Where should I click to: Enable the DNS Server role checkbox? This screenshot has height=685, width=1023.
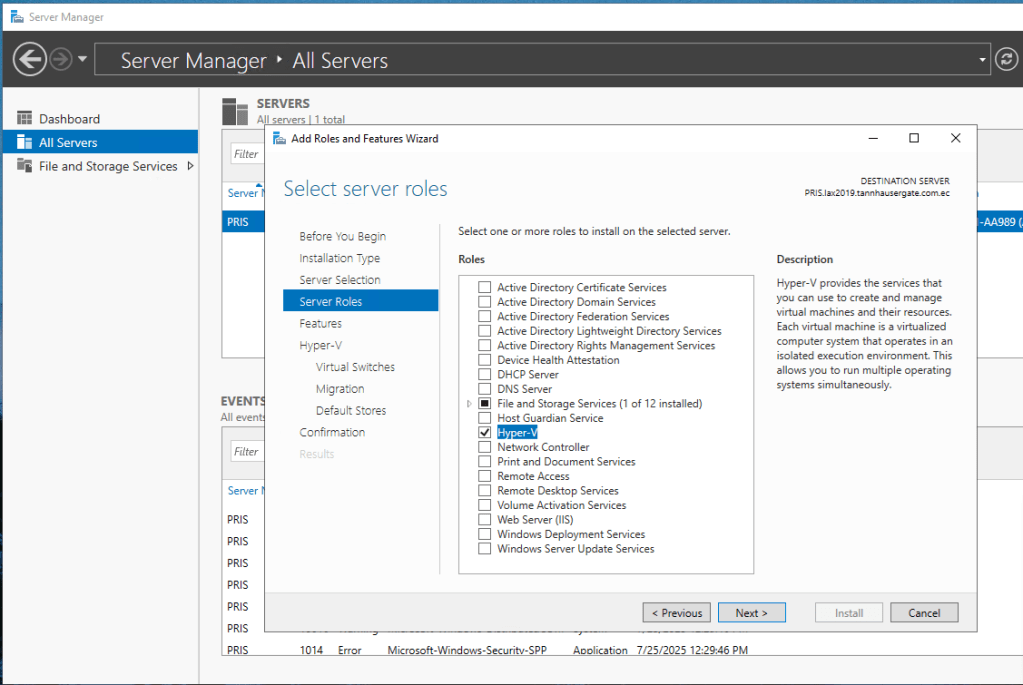(x=485, y=389)
